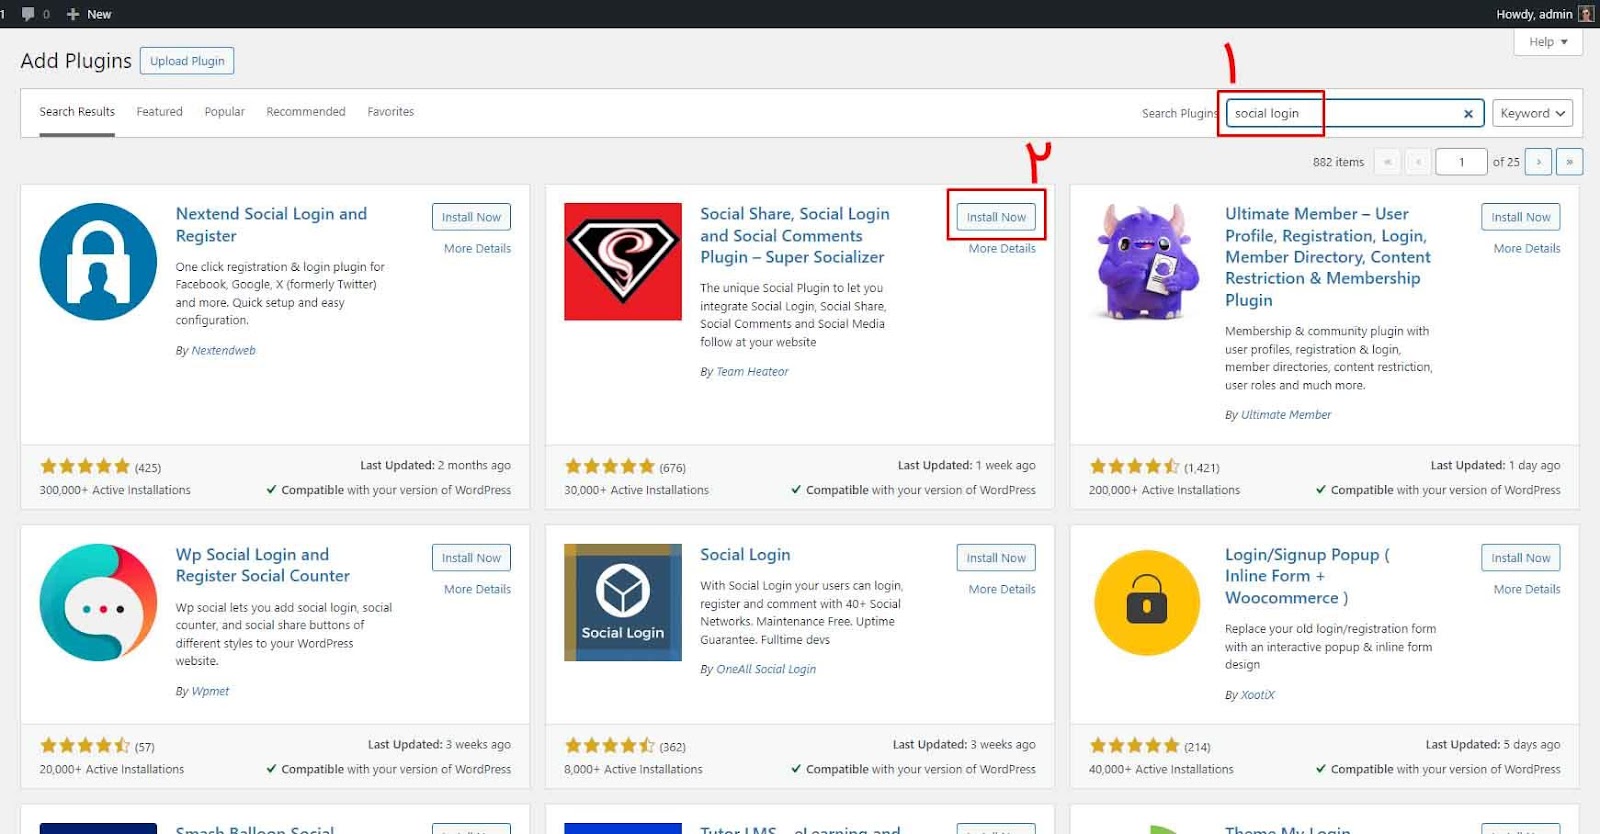1600x834 pixels.
Task: Install Super Socializer plugin now
Action: pos(996,217)
